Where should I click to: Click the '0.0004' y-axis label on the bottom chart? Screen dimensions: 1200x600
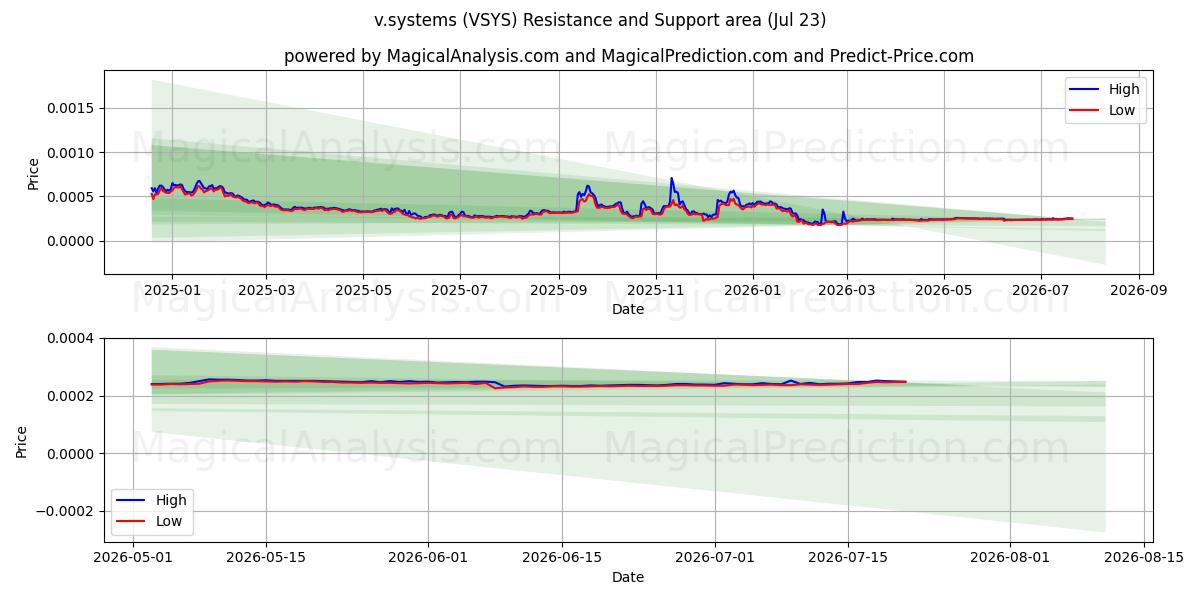click(x=73, y=339)
